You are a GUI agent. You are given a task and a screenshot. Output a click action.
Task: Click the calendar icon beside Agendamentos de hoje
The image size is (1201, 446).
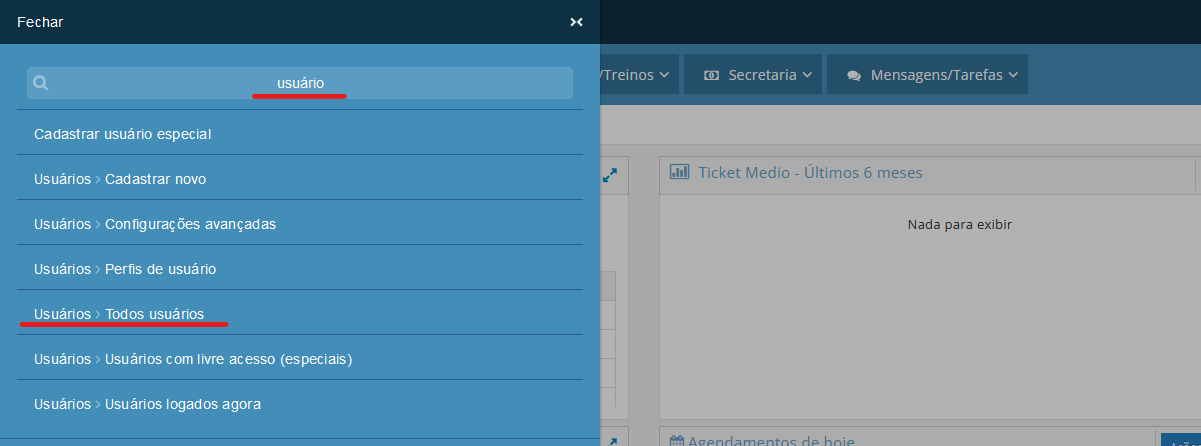[676, 441]
